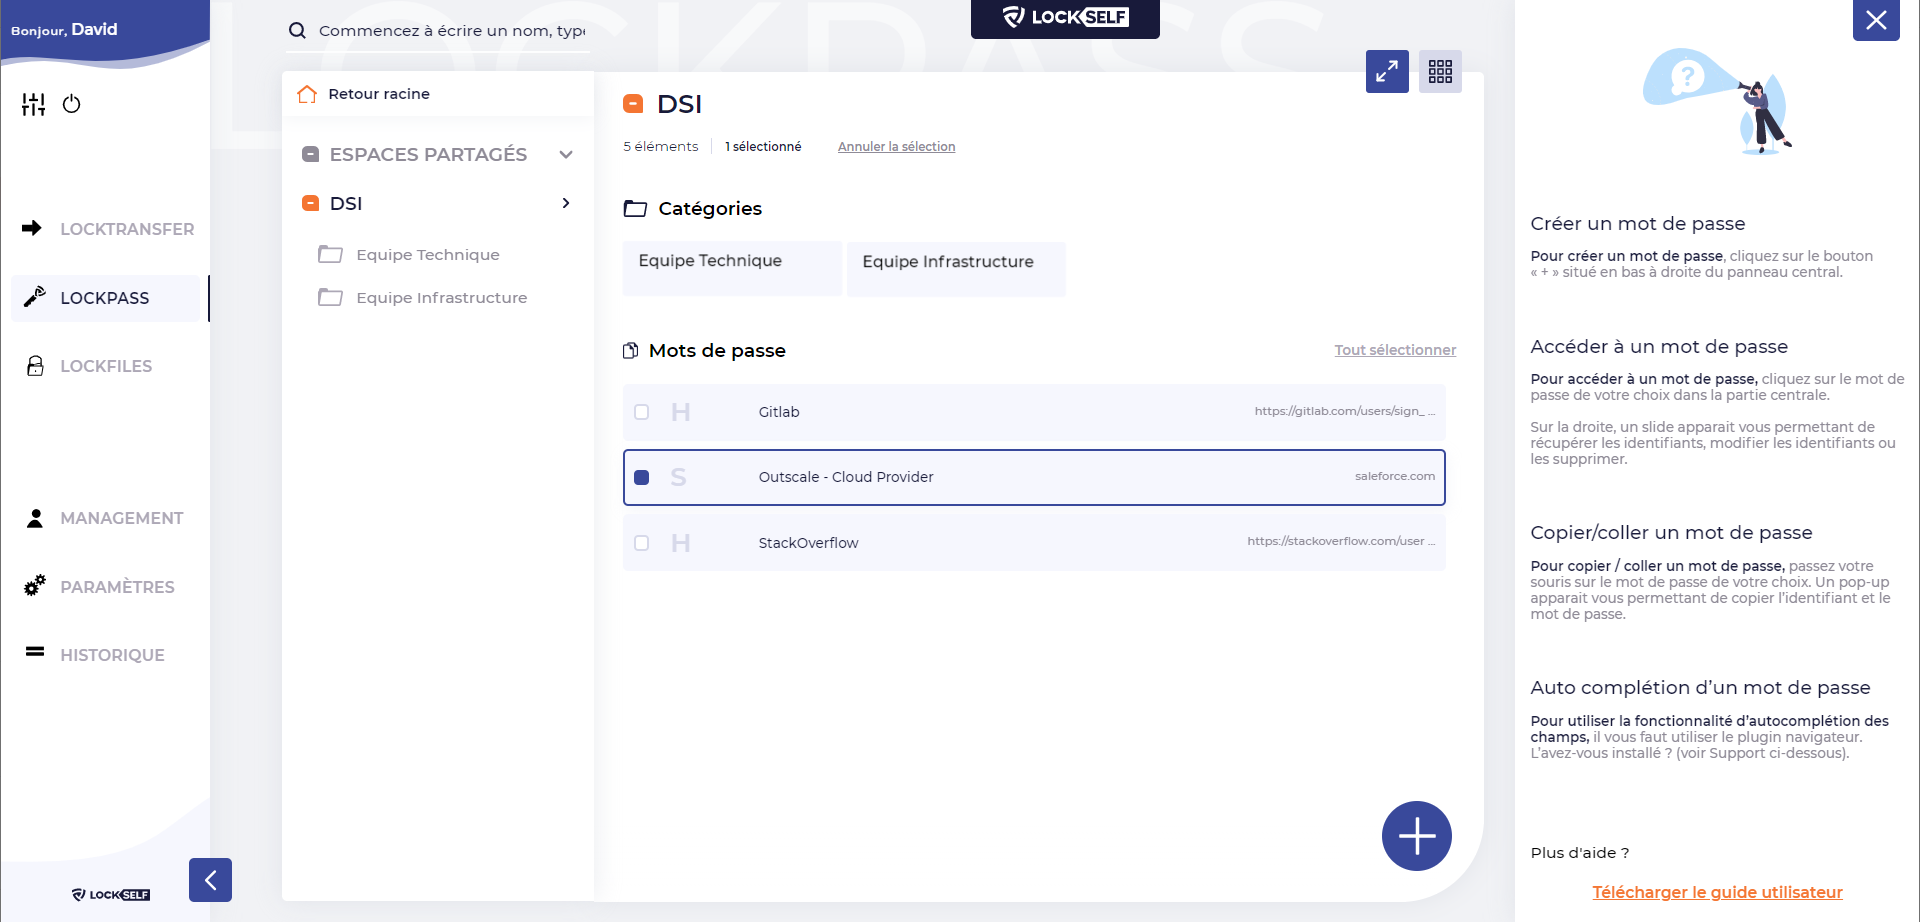
Task: Expand the DSI folder arrow
Action: click(x=566, y=203)
